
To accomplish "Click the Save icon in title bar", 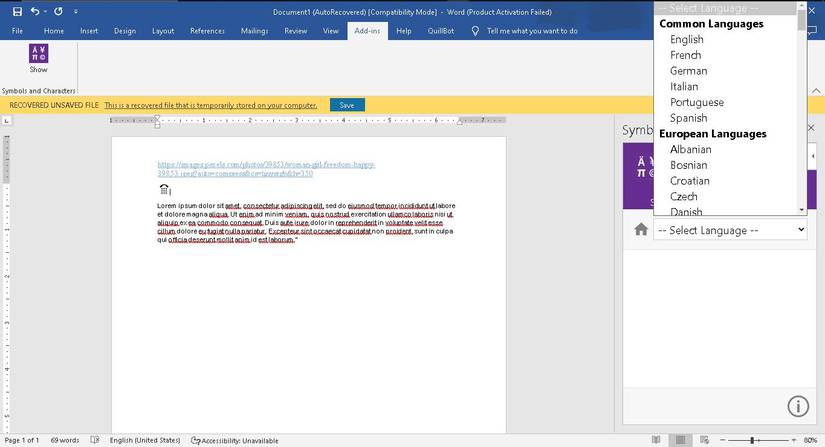I will 17,12.
